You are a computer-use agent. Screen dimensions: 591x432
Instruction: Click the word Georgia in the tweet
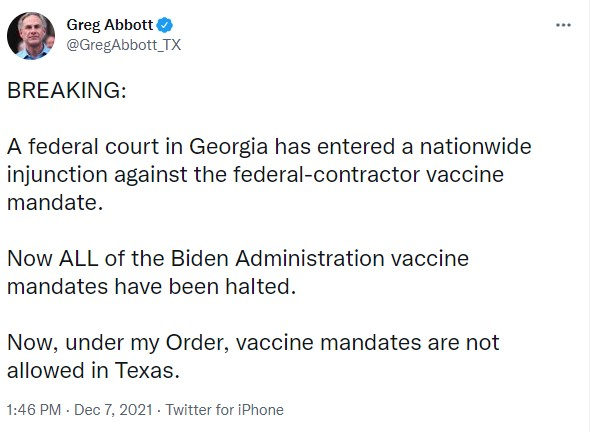[228, 147]
